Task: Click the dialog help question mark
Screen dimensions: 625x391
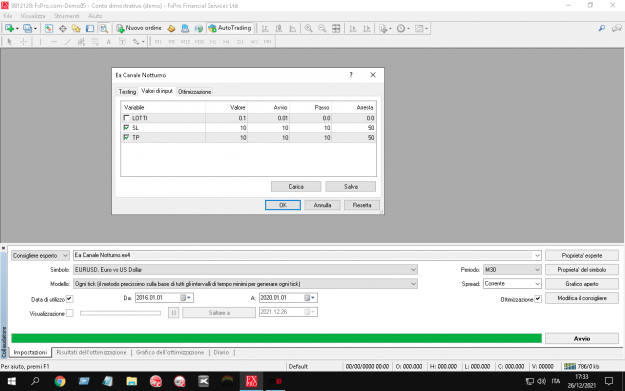Action: [351, 75]
